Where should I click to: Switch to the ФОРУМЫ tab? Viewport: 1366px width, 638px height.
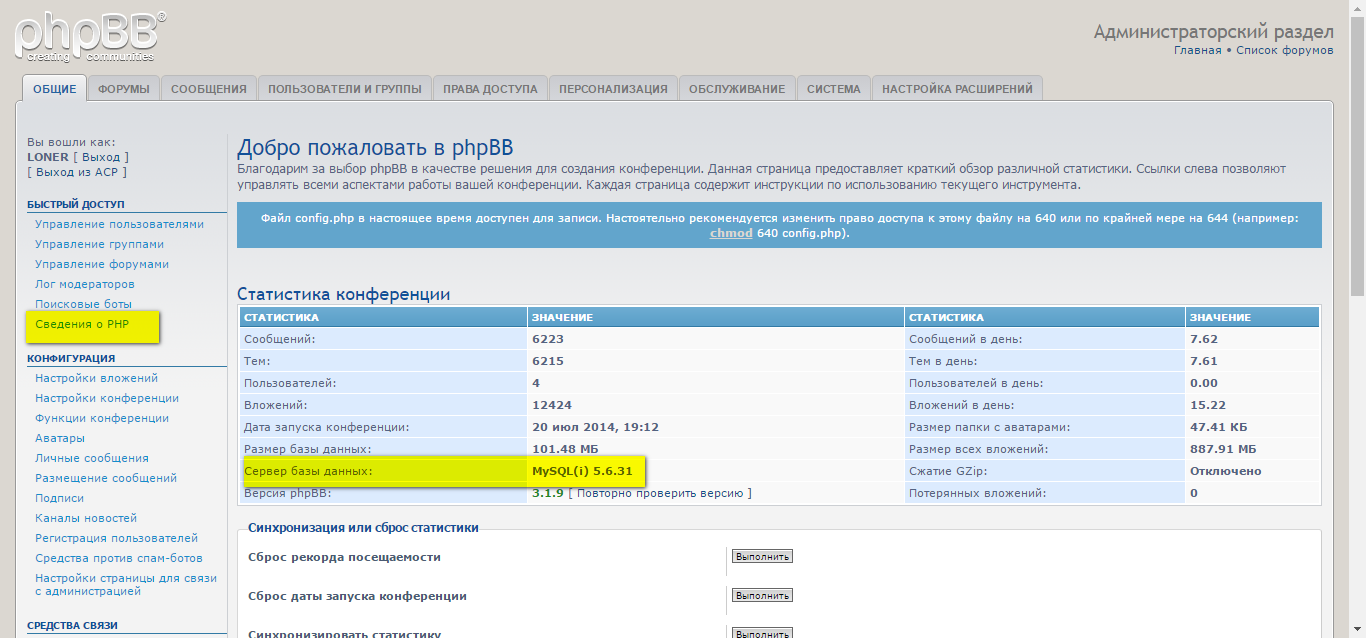click(124, 89)
